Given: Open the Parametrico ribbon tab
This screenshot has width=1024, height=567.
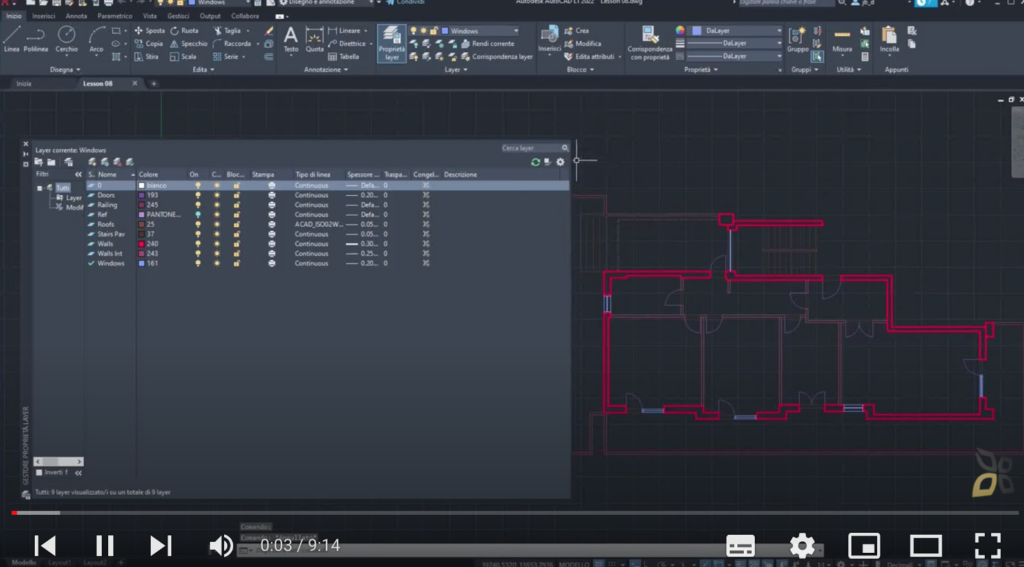Looking at the screenshot, I should pos(115,16).
